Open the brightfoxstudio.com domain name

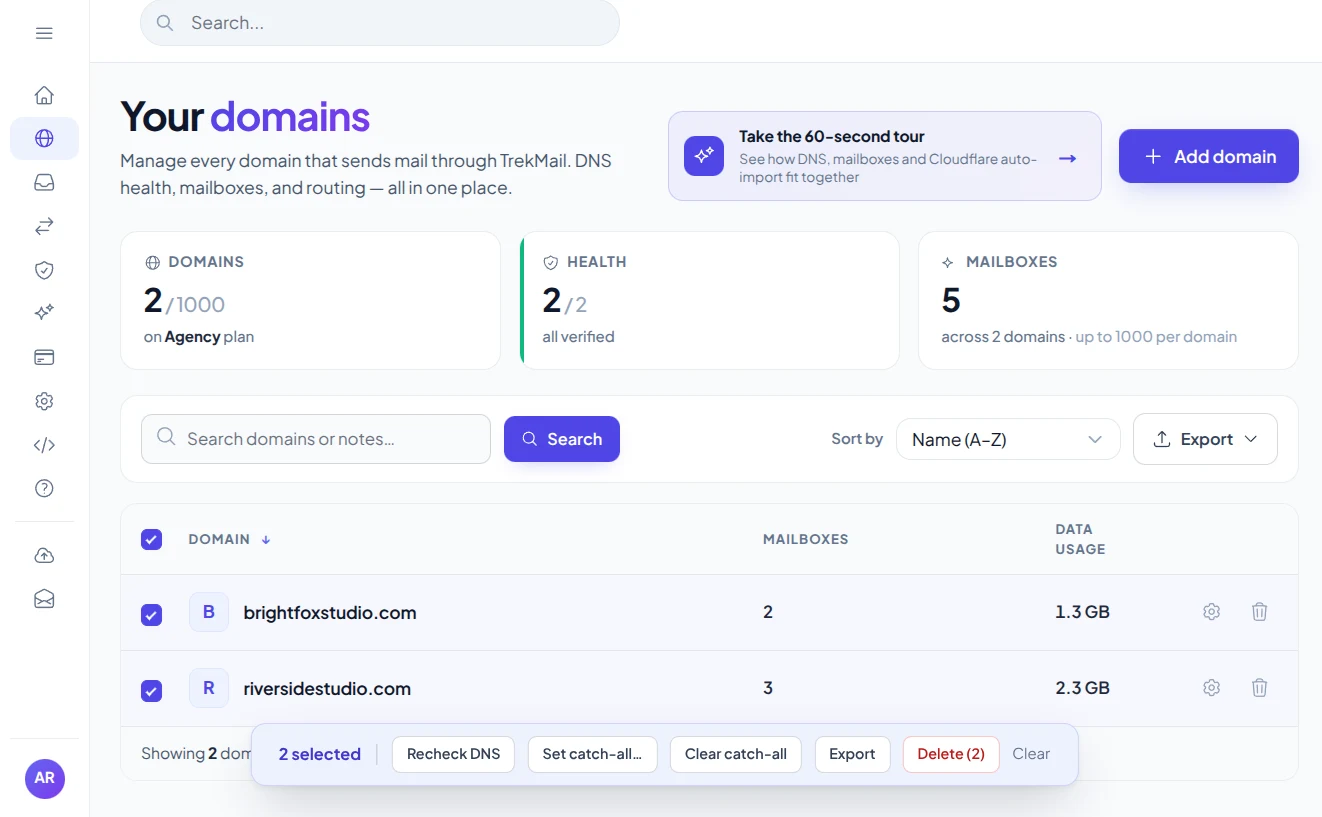coord(330,612)
